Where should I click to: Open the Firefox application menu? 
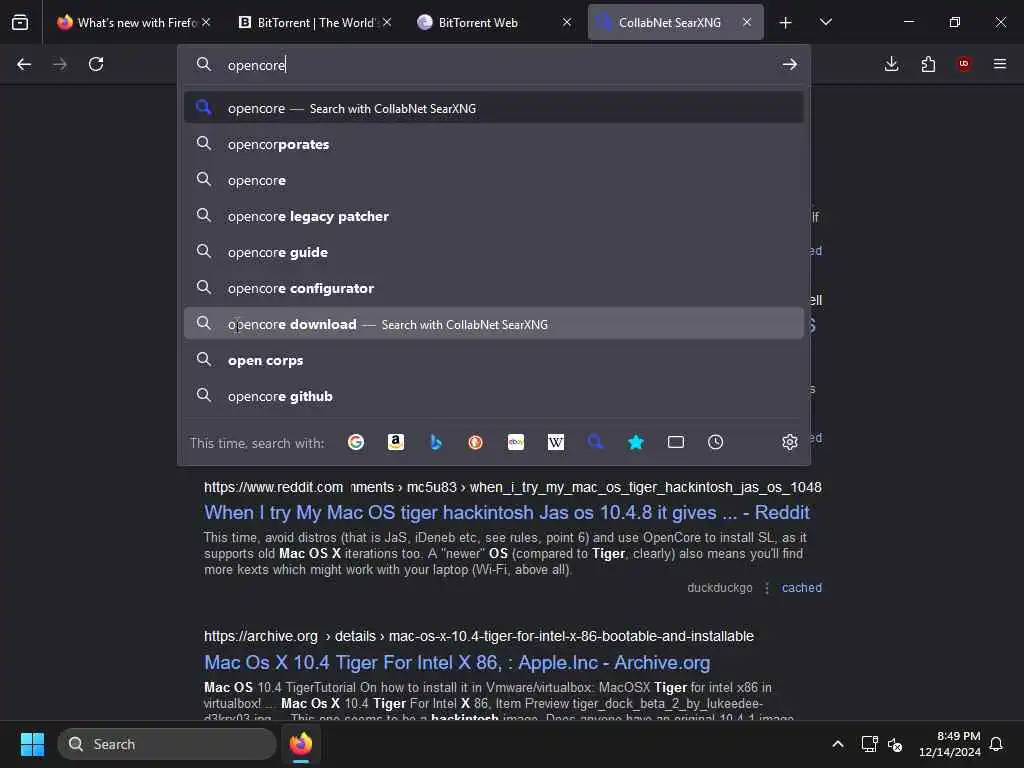pos(1000,64)
